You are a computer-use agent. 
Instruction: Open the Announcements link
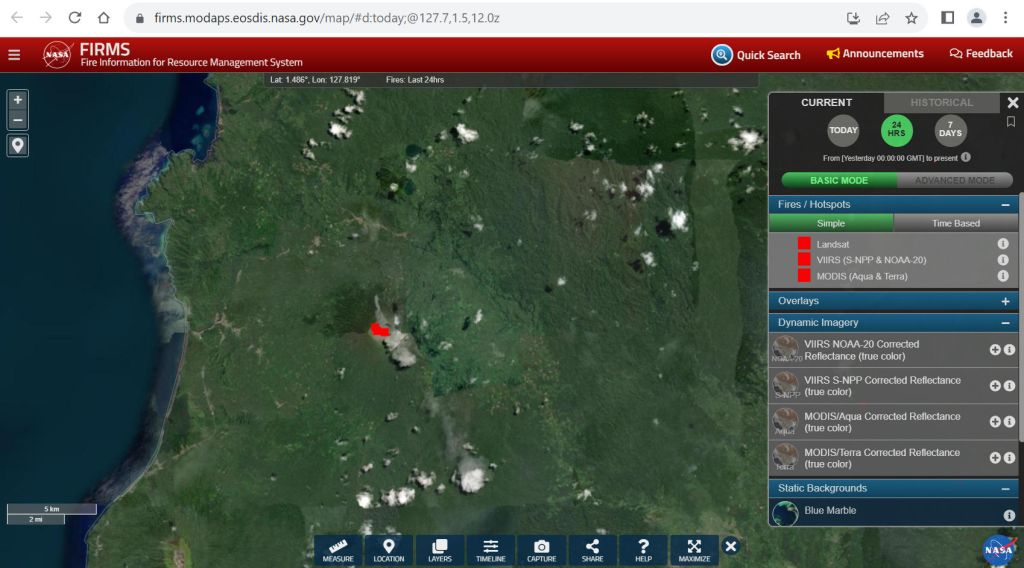[x=875, y=54]
